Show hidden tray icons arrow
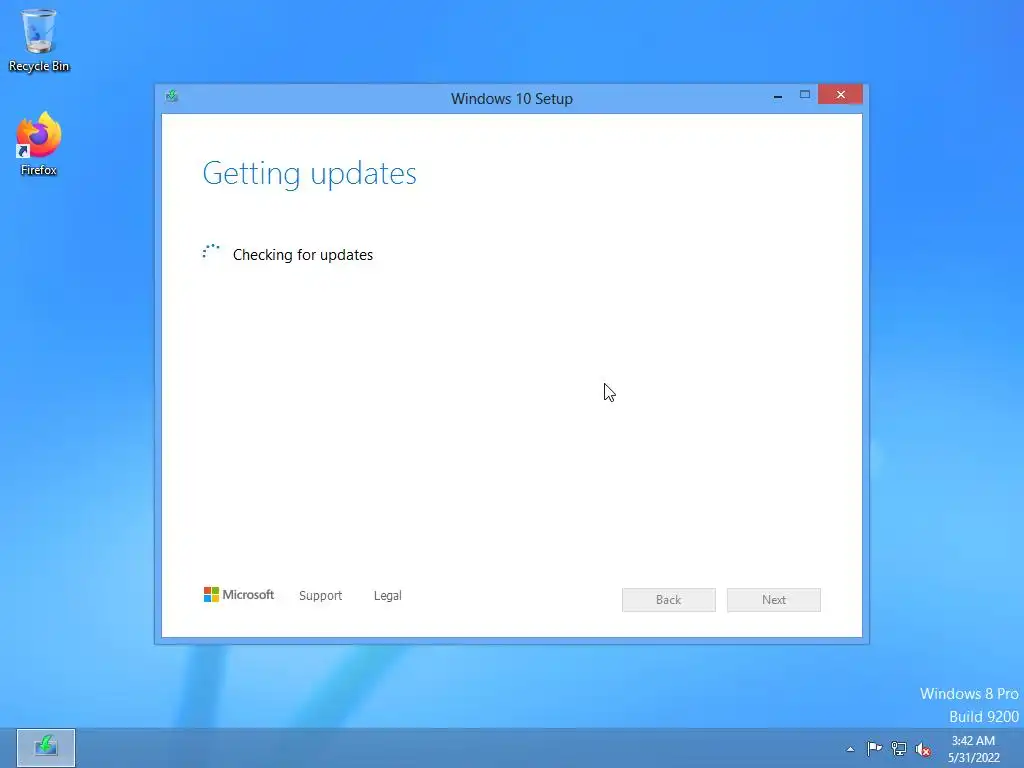This screenshot has height=768, width=1024. tap(850, 749)
